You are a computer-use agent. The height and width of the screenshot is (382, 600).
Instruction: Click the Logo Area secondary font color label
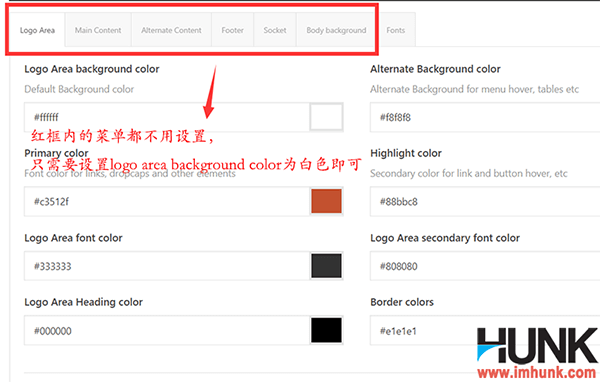[x=445, y=238]
